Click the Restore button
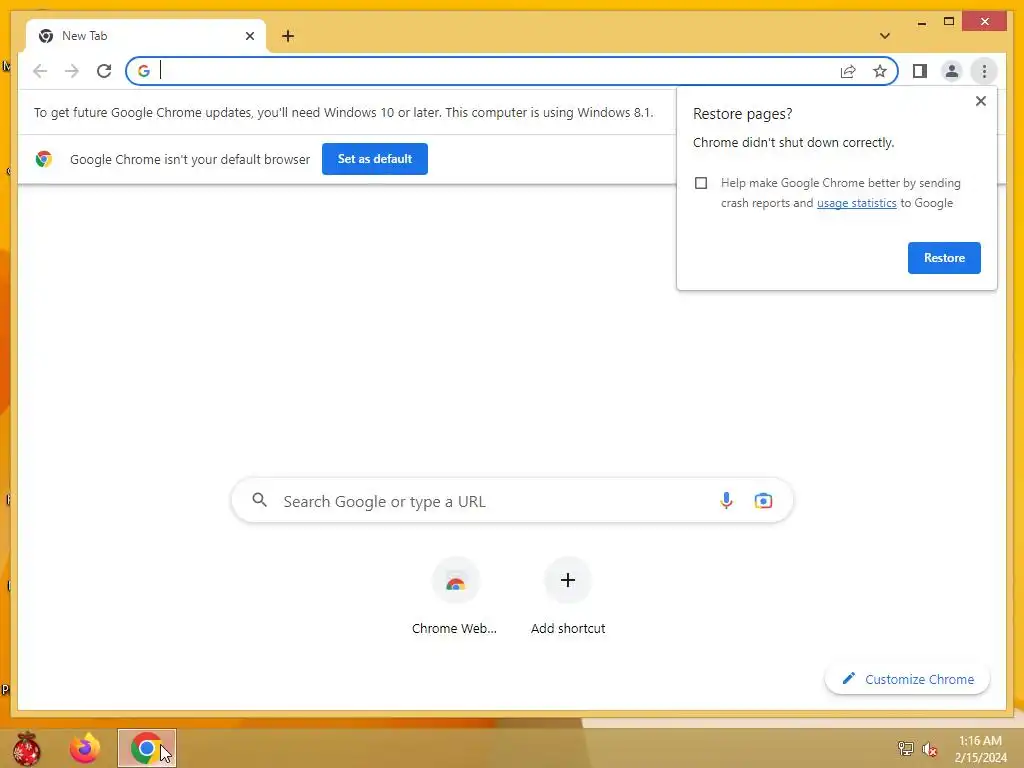 [x=944, y=258]
